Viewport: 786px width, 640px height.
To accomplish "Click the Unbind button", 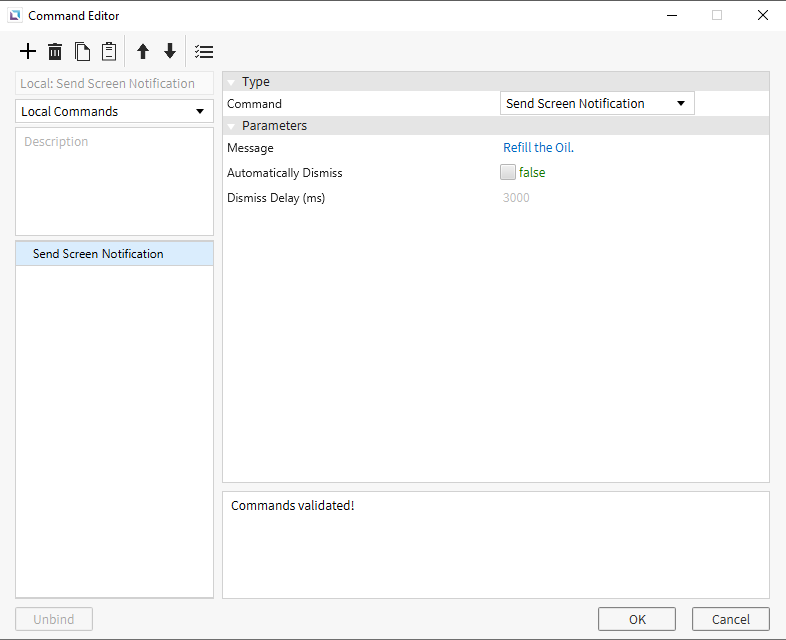I will tap(54, 619).
